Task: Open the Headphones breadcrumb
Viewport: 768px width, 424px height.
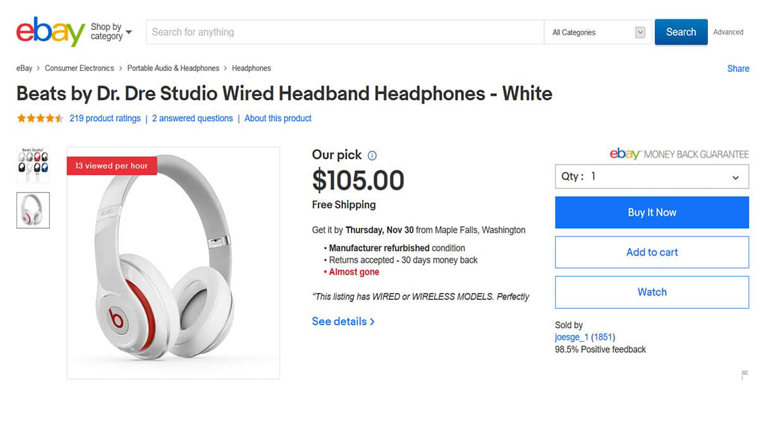Action: click(251, 69)
